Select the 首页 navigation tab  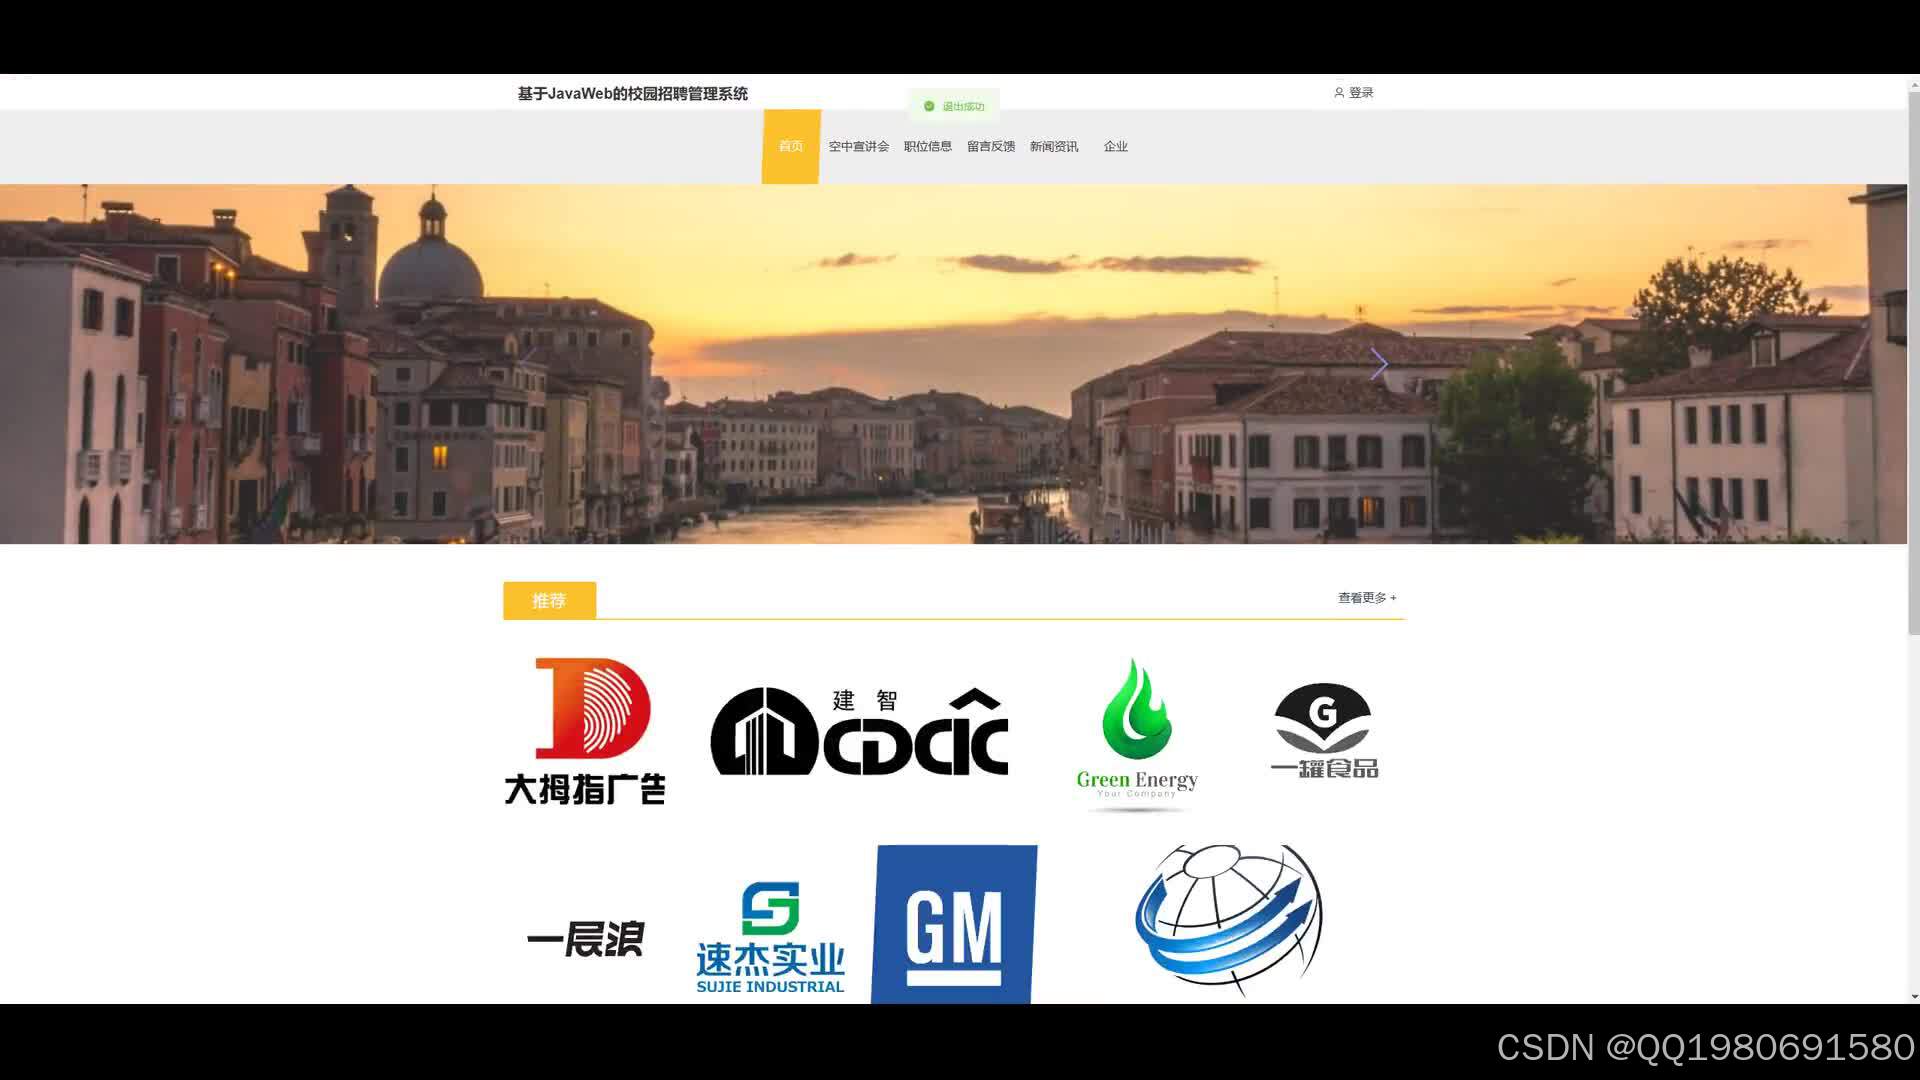[790, 146]
